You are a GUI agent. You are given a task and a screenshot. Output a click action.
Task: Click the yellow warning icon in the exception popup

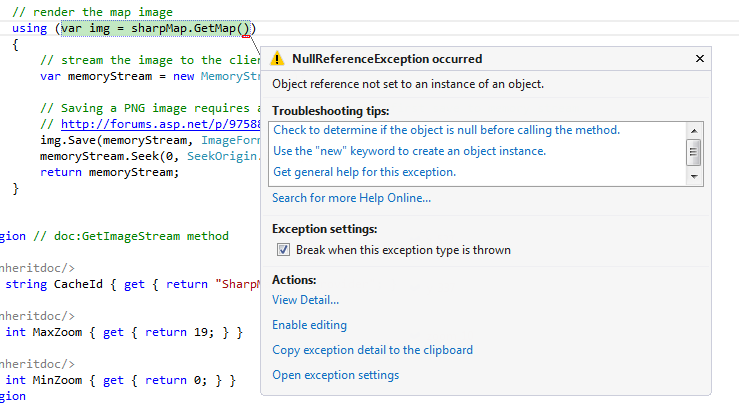(x=278, y=60)
